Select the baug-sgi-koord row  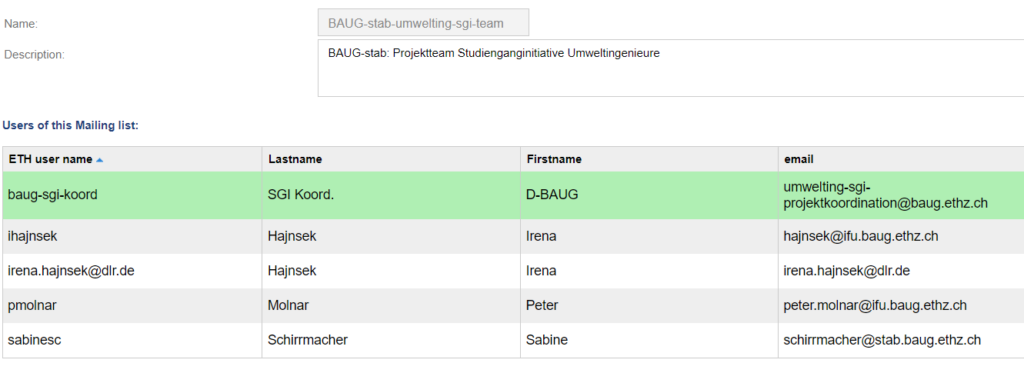513,195
